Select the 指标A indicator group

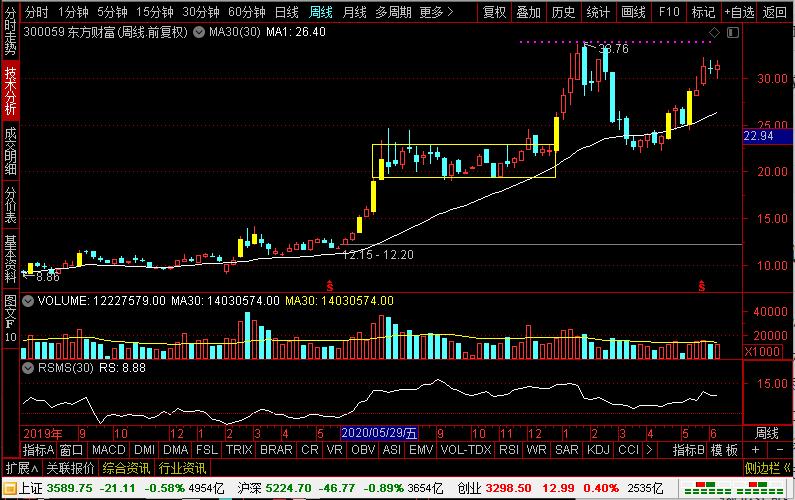pos(39,450)
